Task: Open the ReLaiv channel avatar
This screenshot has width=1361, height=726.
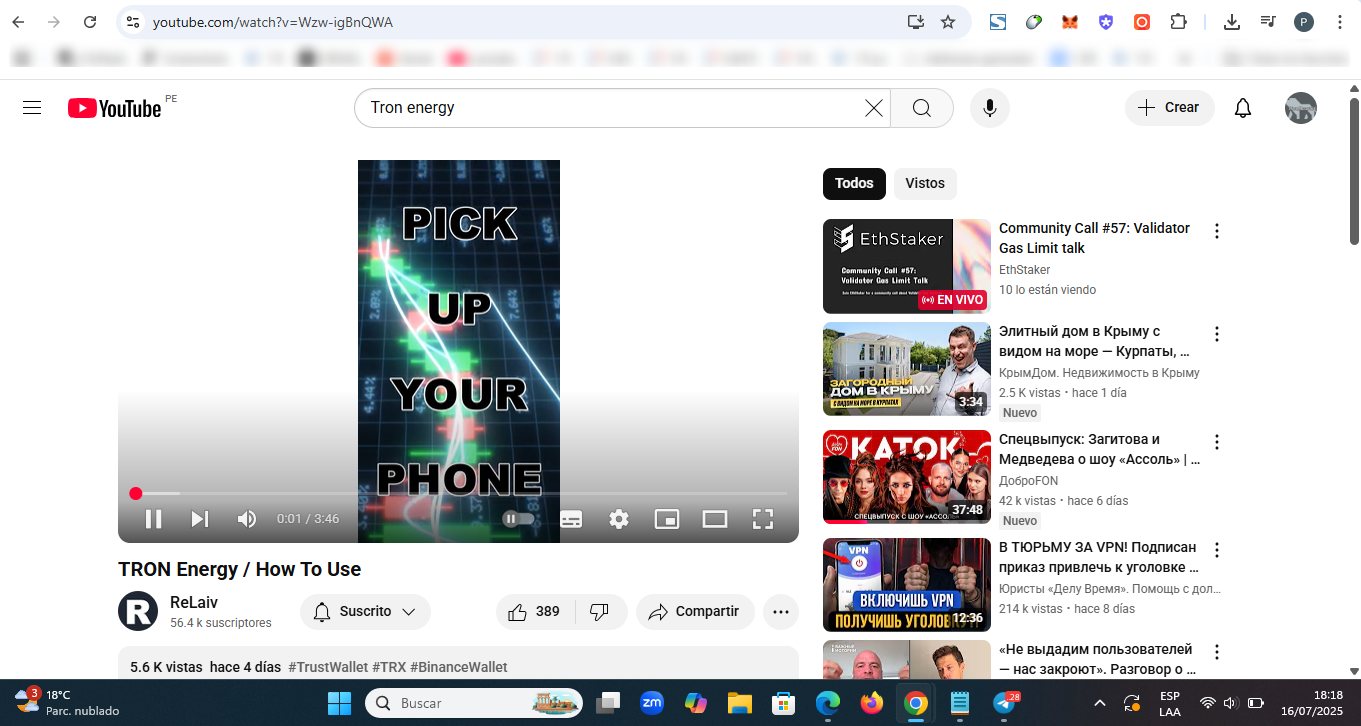Action: click(138, 611)
